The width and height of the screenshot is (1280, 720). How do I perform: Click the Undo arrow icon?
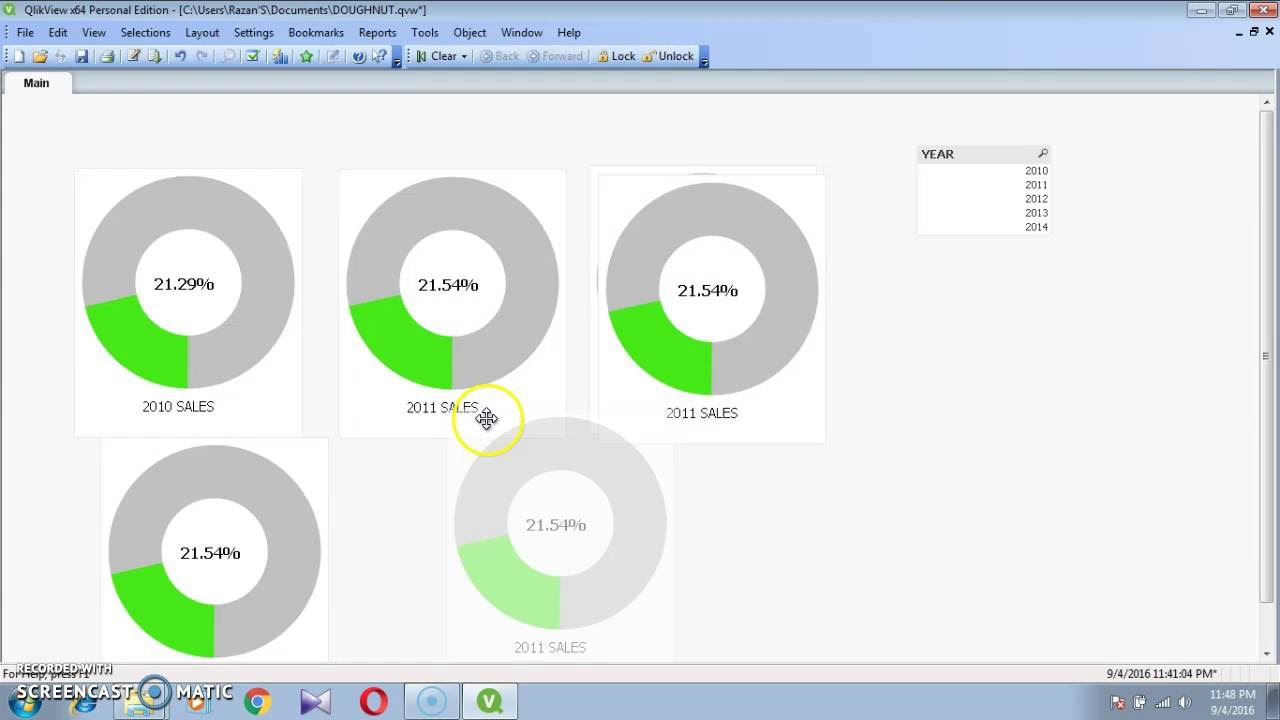click(180, 57)
